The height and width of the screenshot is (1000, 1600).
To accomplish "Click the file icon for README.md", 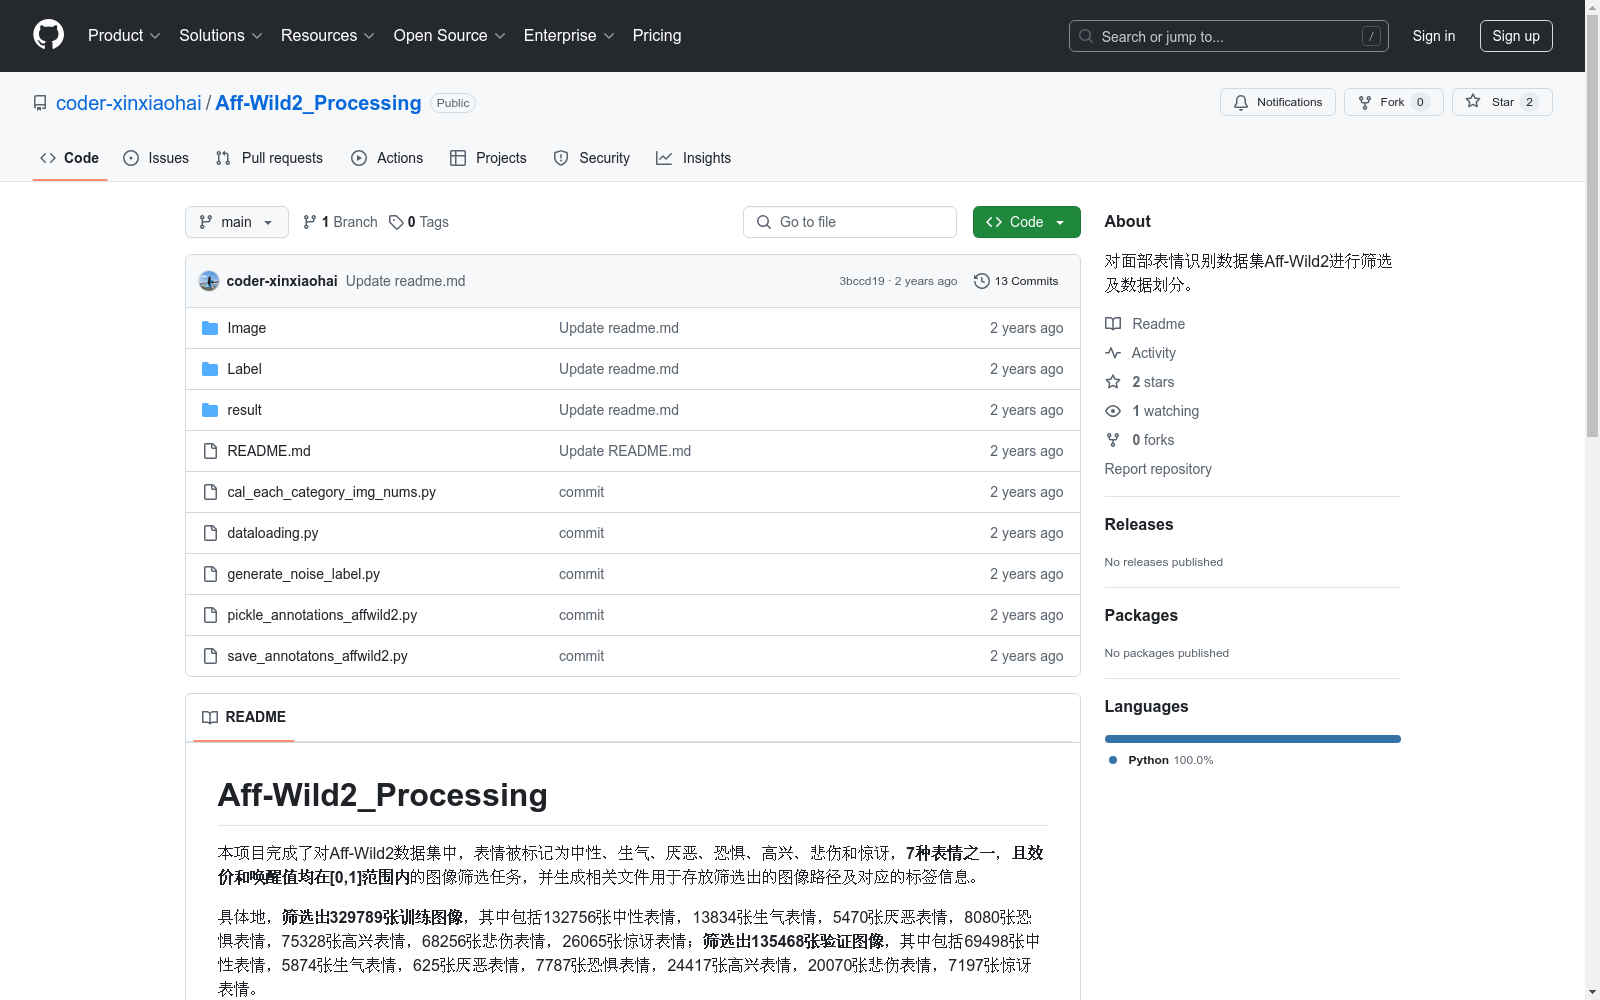I will [210, 451].
